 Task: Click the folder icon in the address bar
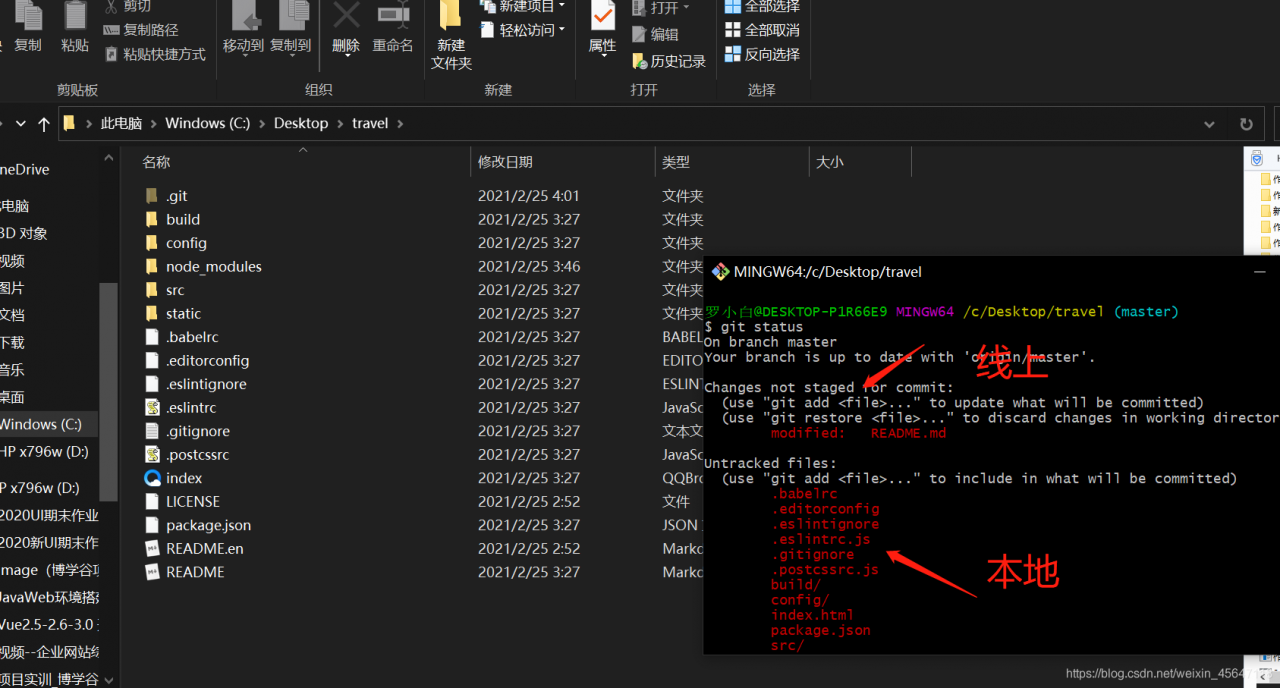(69, 123)
